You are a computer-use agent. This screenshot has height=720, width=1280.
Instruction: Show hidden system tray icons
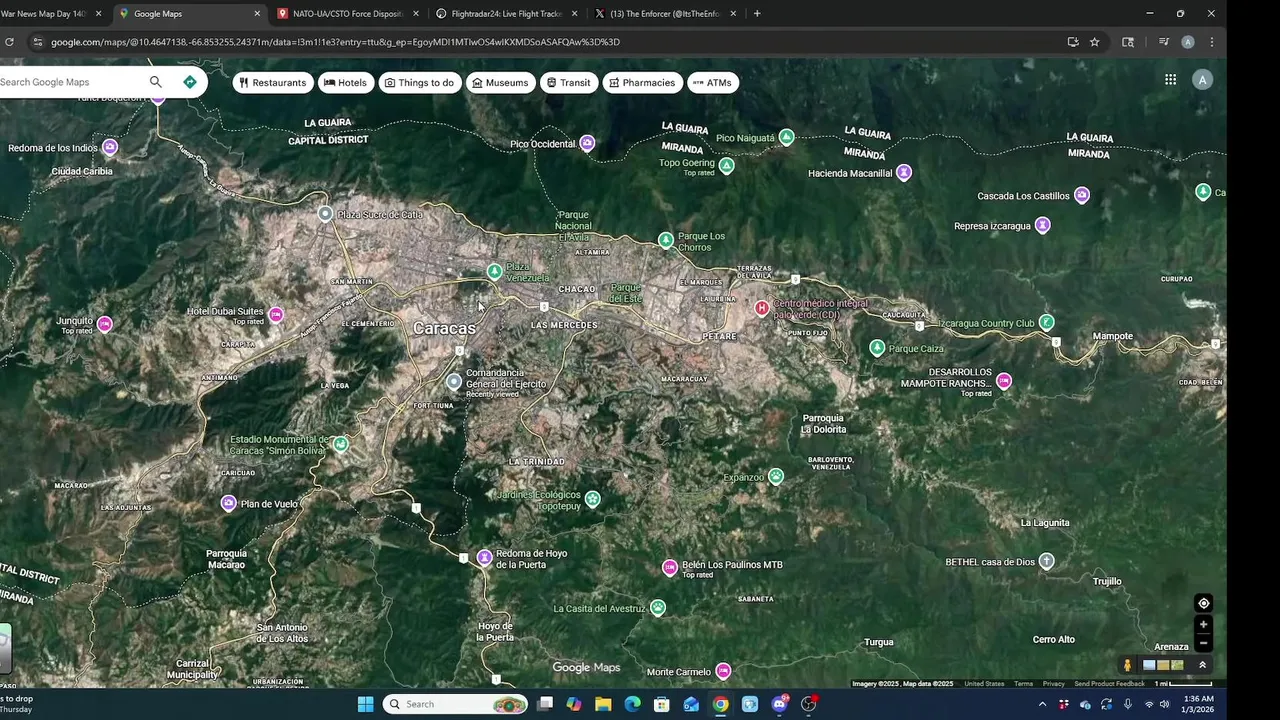point(1042,704)
